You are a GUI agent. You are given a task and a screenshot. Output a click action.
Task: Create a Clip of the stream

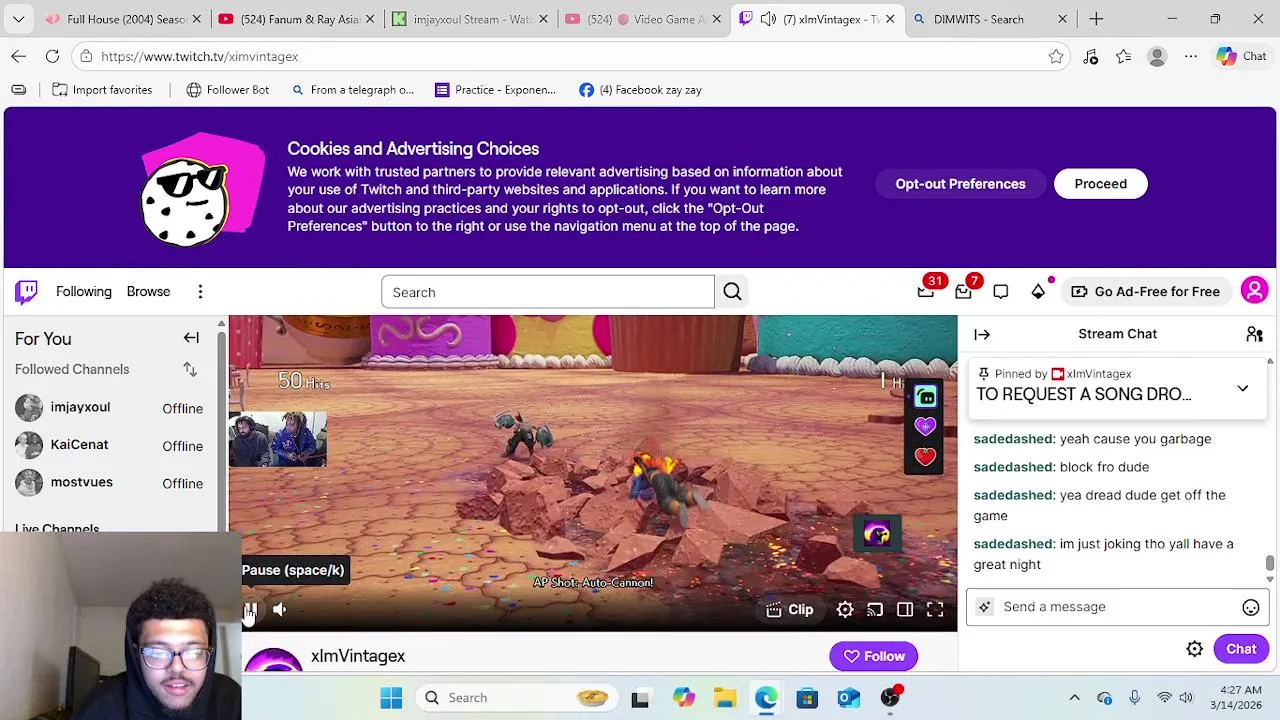tap(790, 610)
